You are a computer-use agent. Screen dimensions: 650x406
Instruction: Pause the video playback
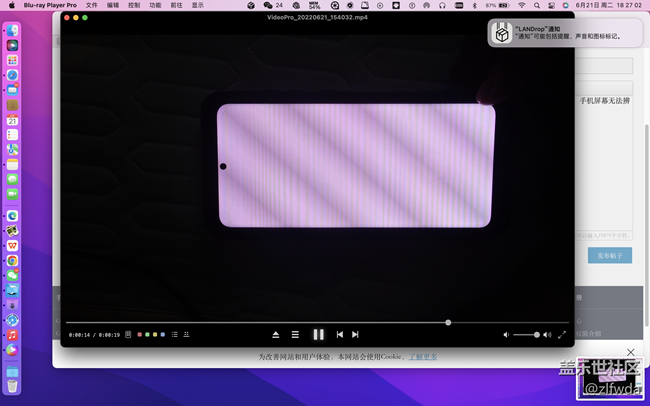tap(318, 335)
